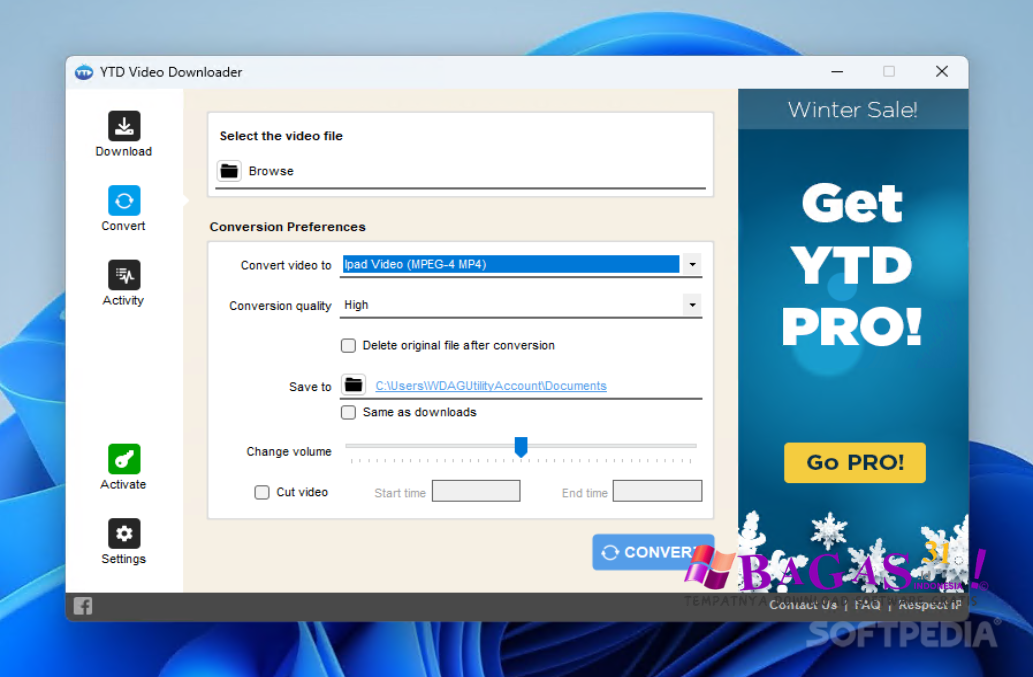
Task: Open the Settings gear icon
Action: tap(124, 533)
